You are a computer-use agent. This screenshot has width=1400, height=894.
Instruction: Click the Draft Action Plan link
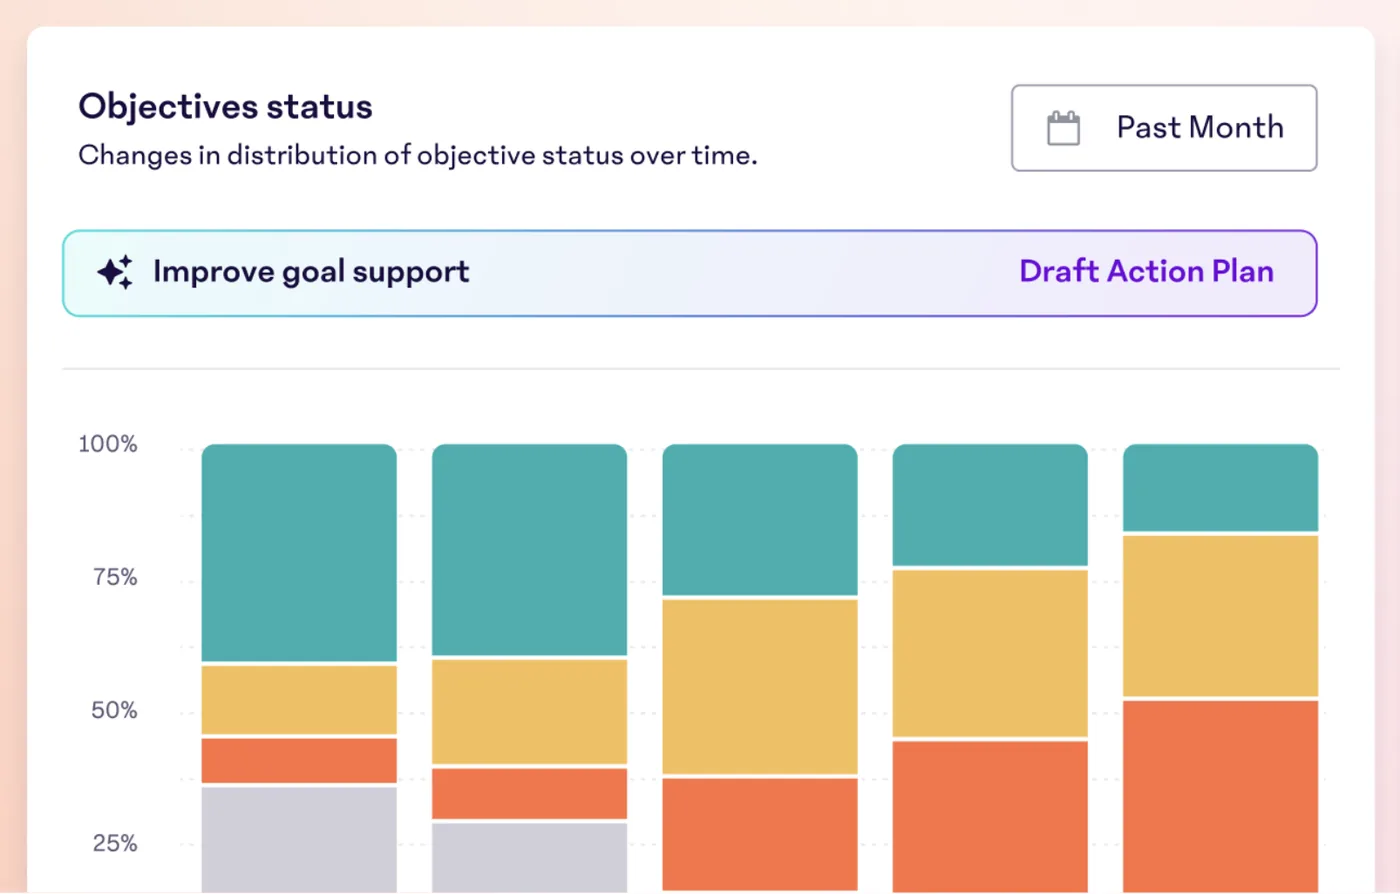pyautogui.click(x=1146, y=272)
